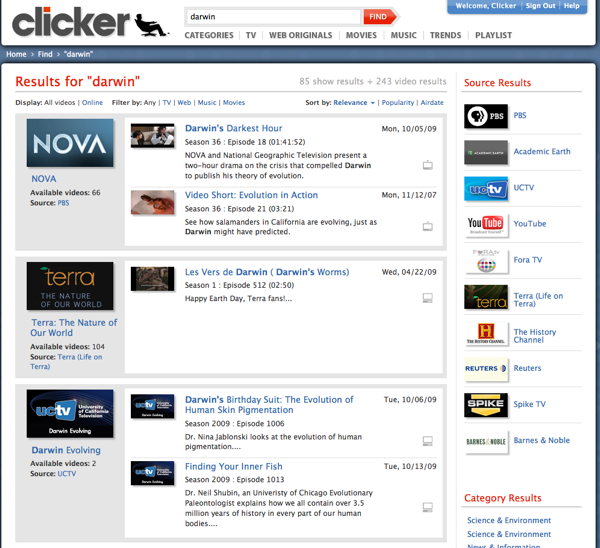
Task: Open the PLAYLIST menu item
Action: pos(493,35)
